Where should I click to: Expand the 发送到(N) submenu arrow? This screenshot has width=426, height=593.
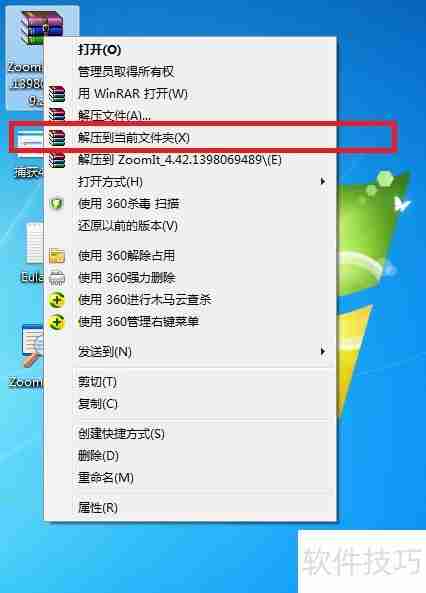pos(323,352)
